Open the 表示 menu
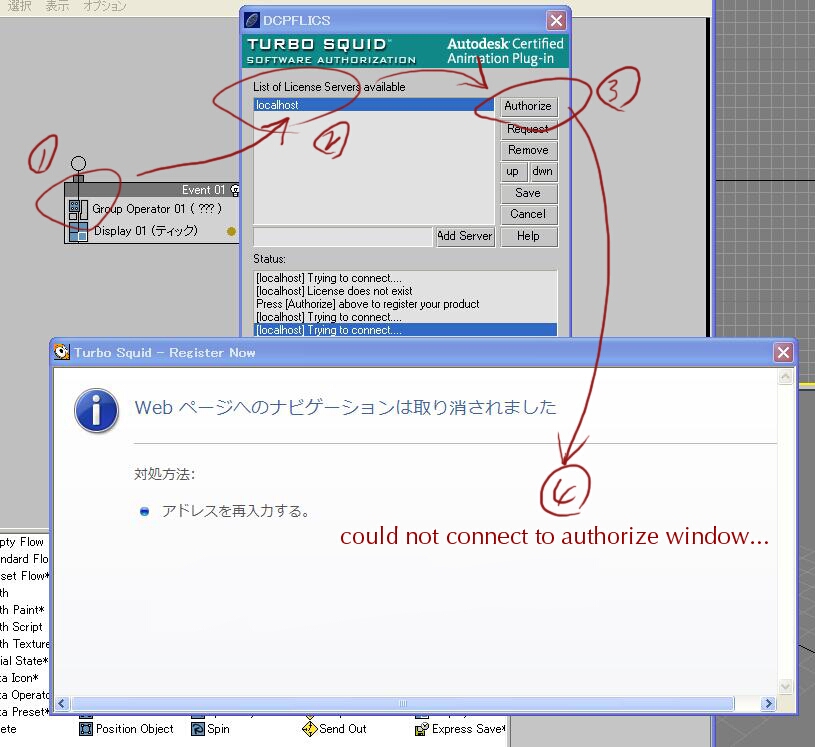Image resolution: width=815 pixels, height=747 pixels. pyautogui.click(x=57, y=6)
